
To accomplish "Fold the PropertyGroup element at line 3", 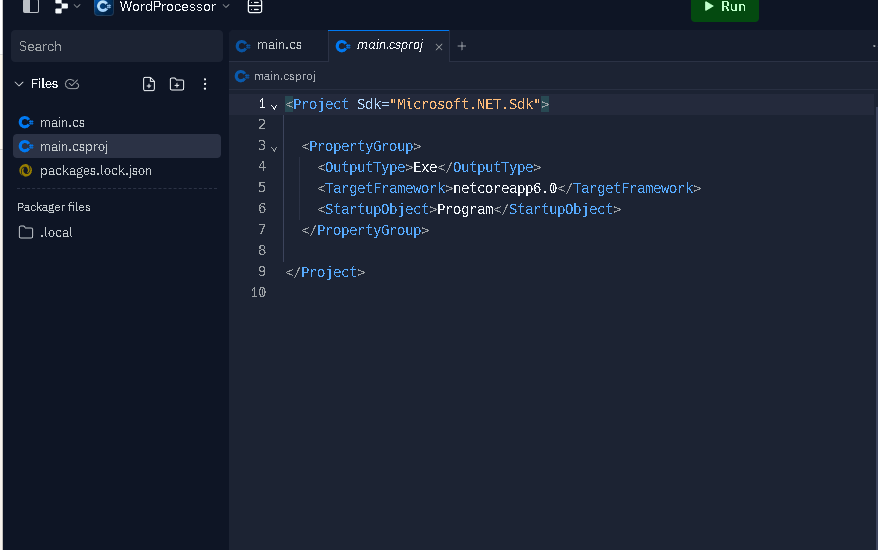I will [x=274, y=148].
